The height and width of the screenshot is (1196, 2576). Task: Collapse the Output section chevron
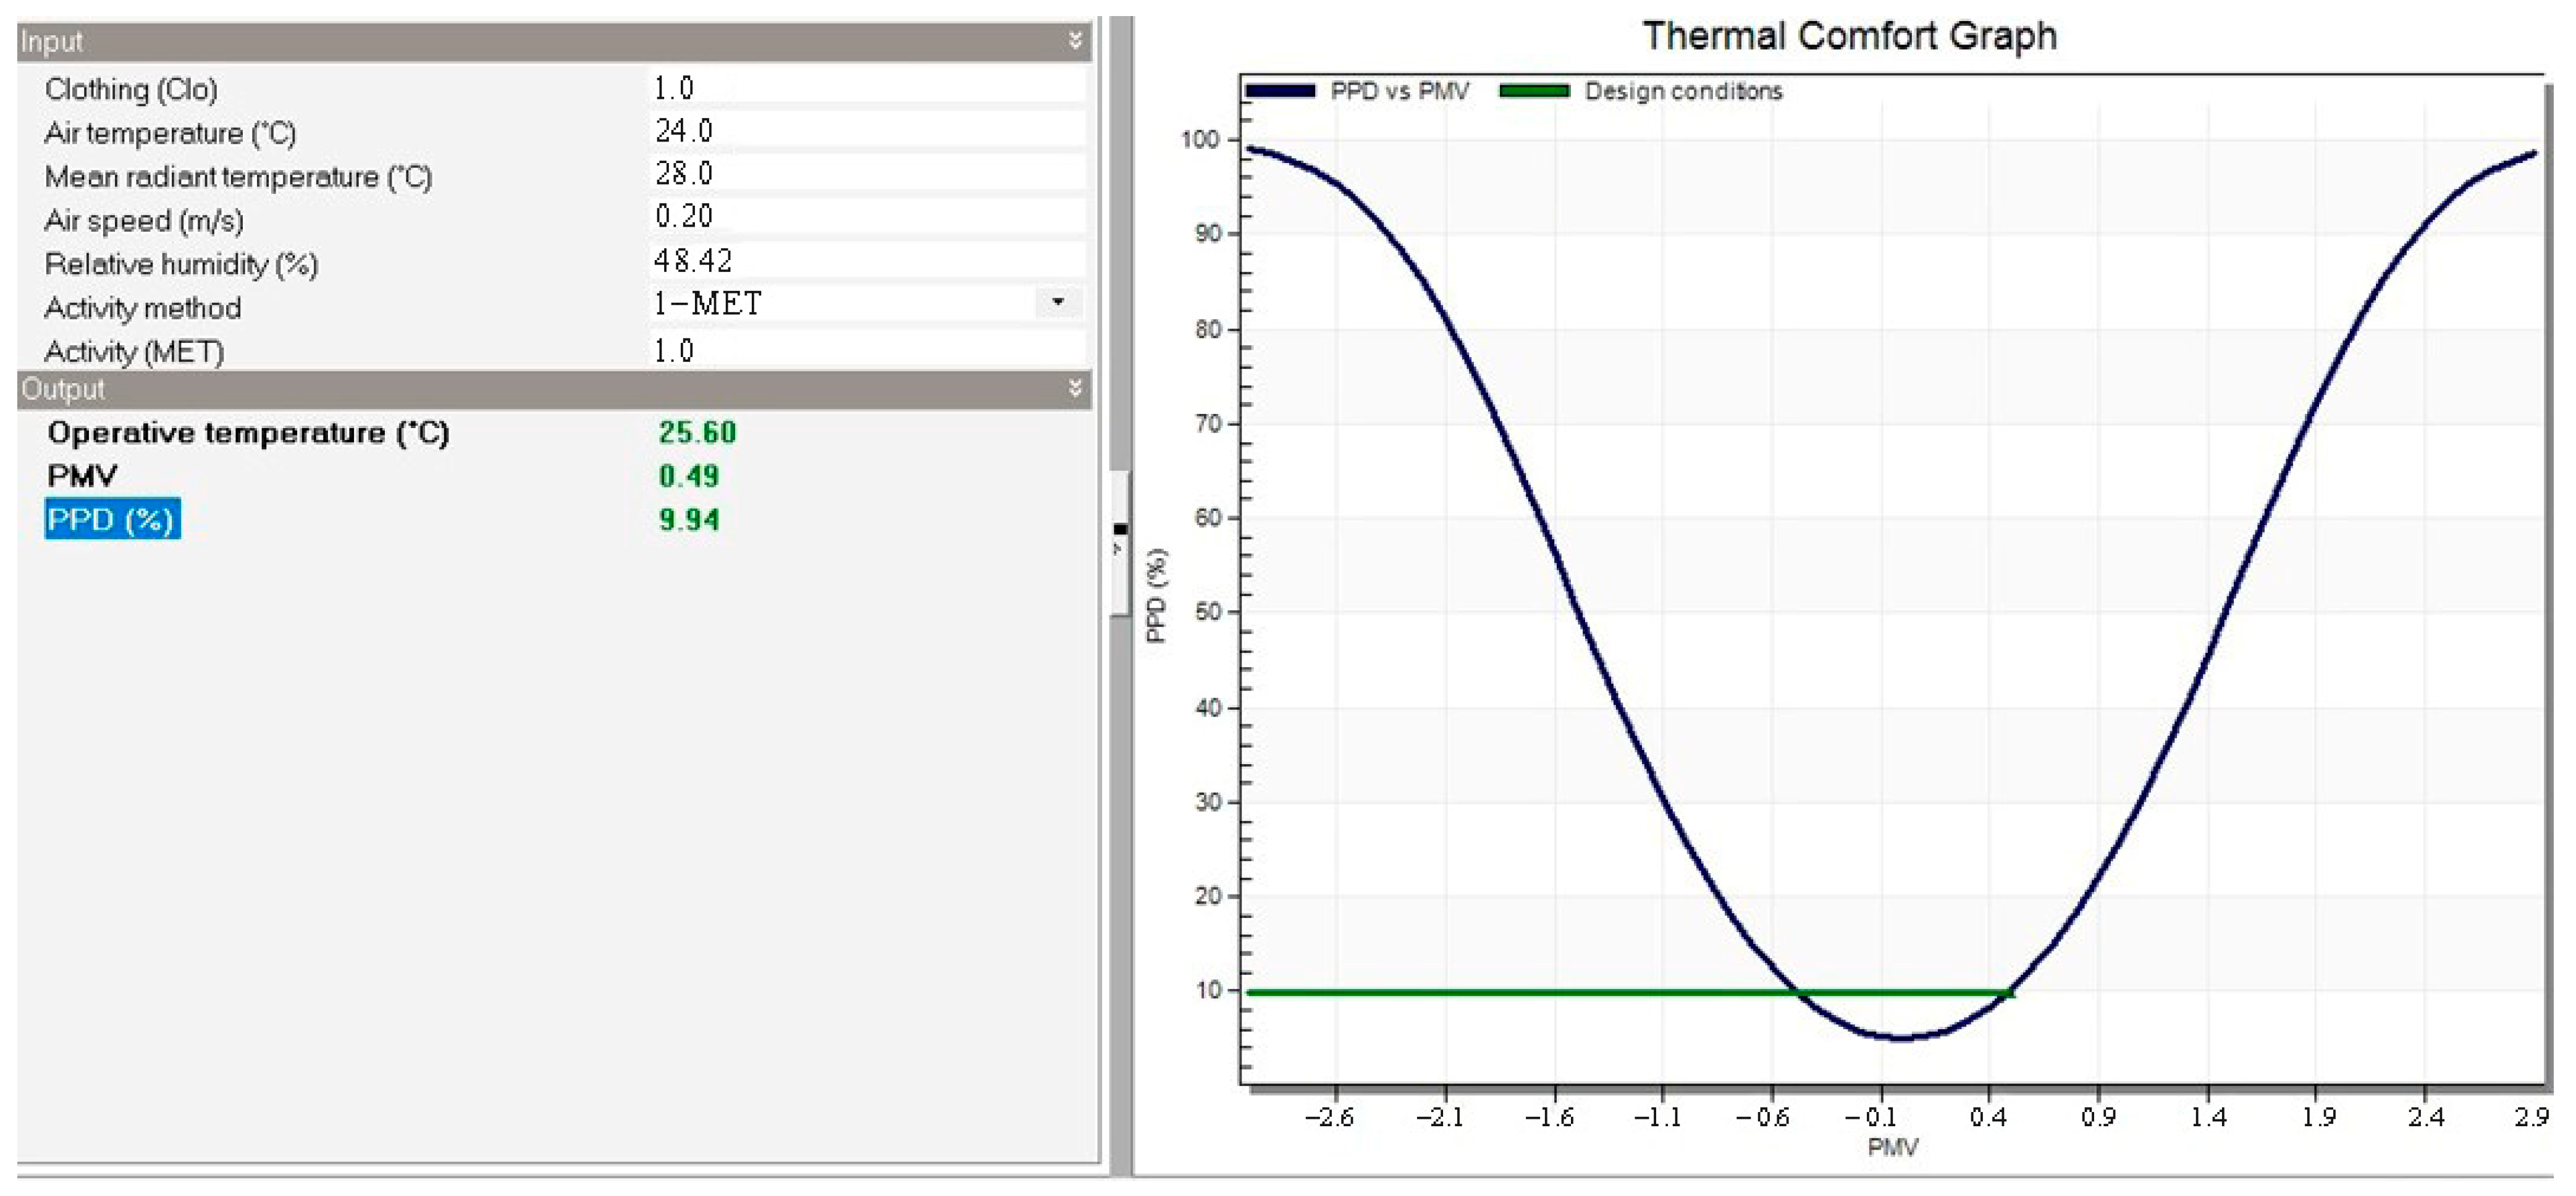coord(1075,389)
